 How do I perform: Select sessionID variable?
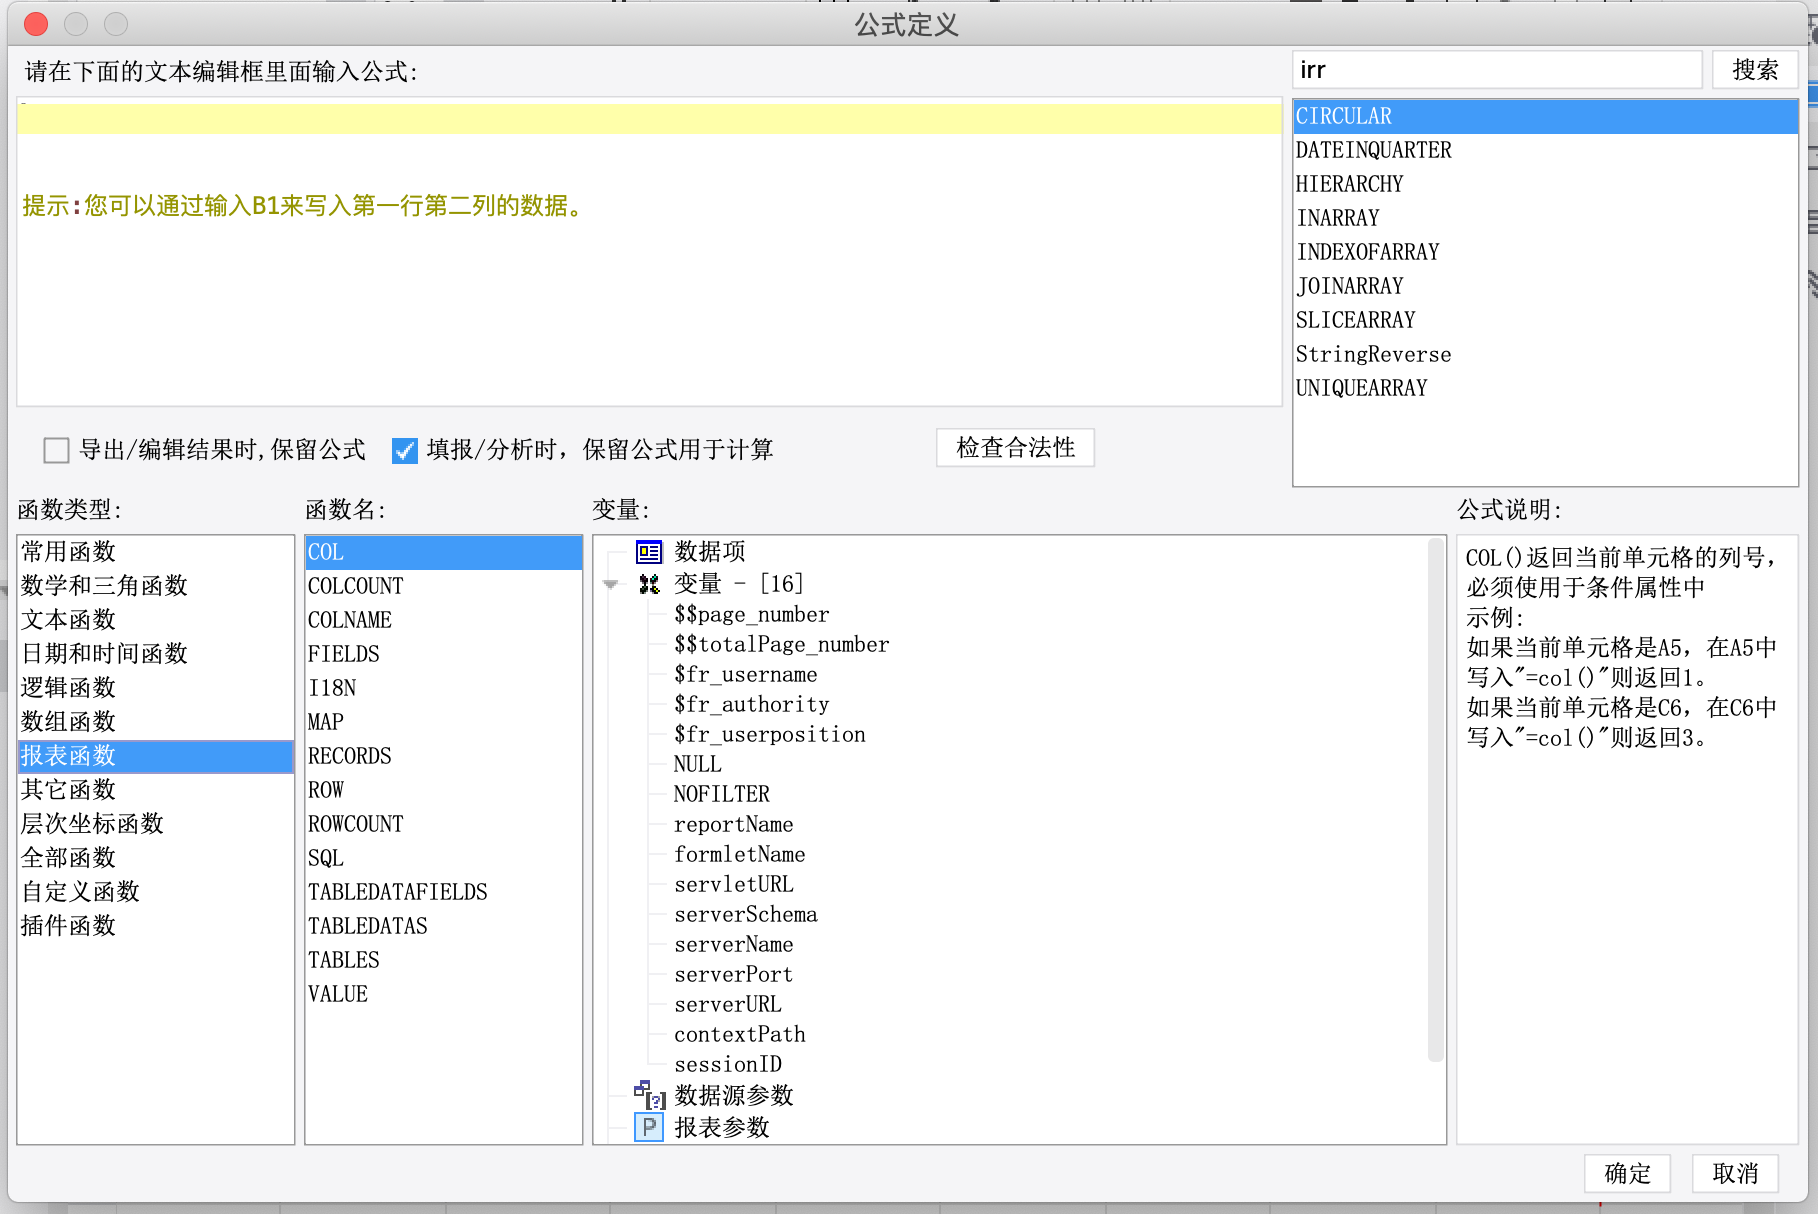coord(727,1064)
